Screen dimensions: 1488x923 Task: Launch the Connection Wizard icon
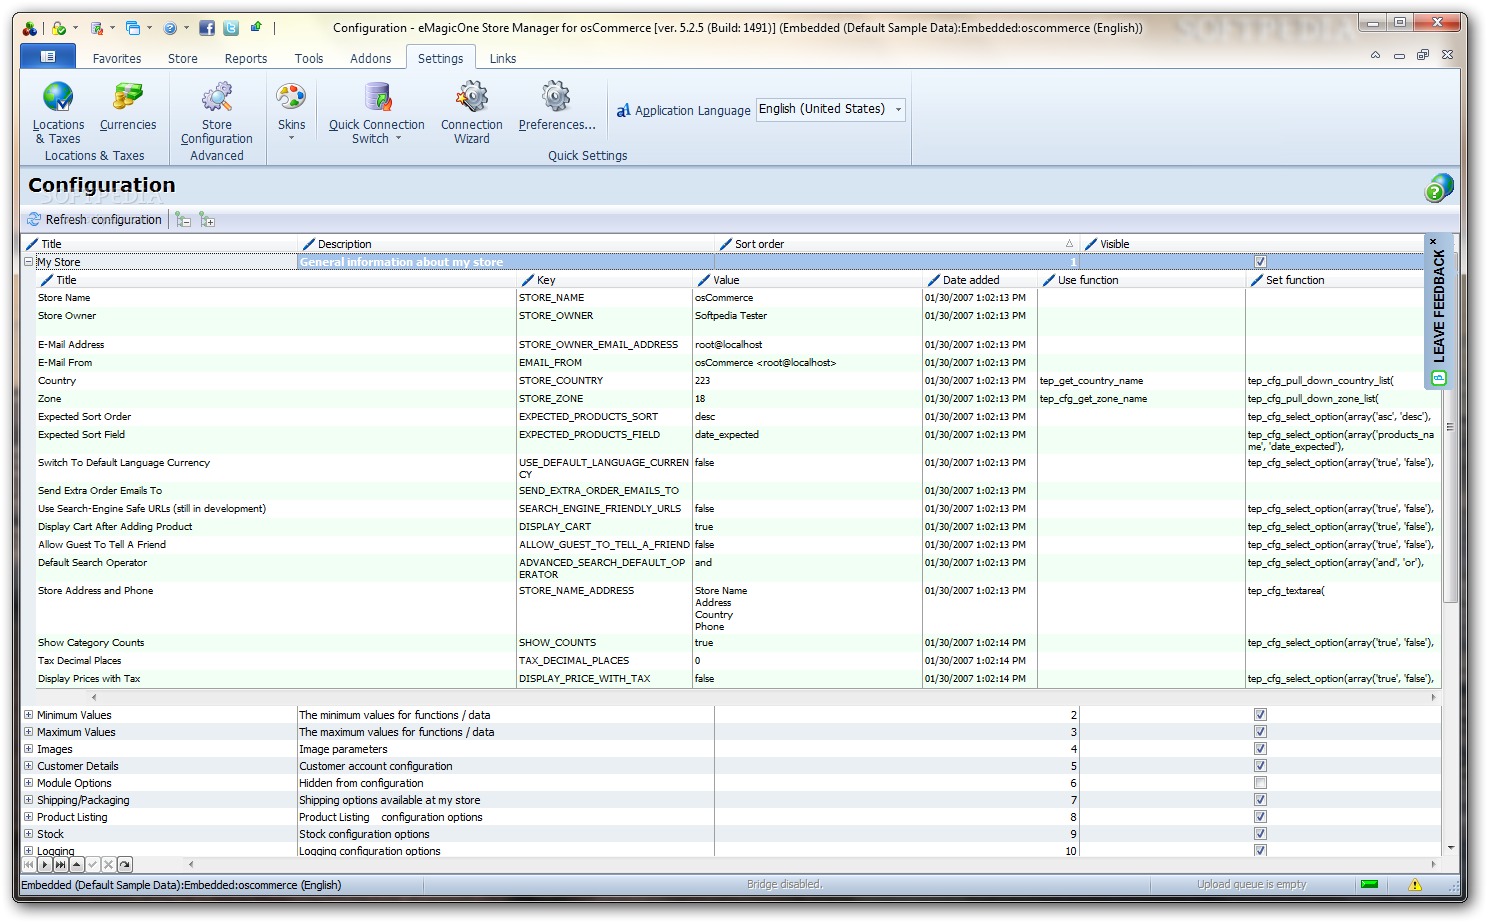click(x=472, y=97)
